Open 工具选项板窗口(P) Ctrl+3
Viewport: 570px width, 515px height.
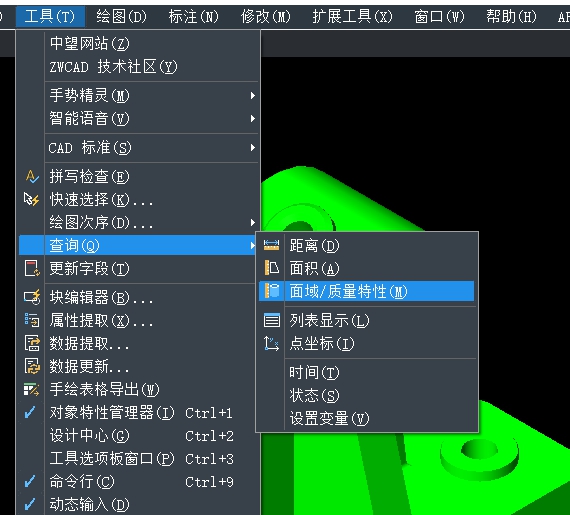click(139, 459)
